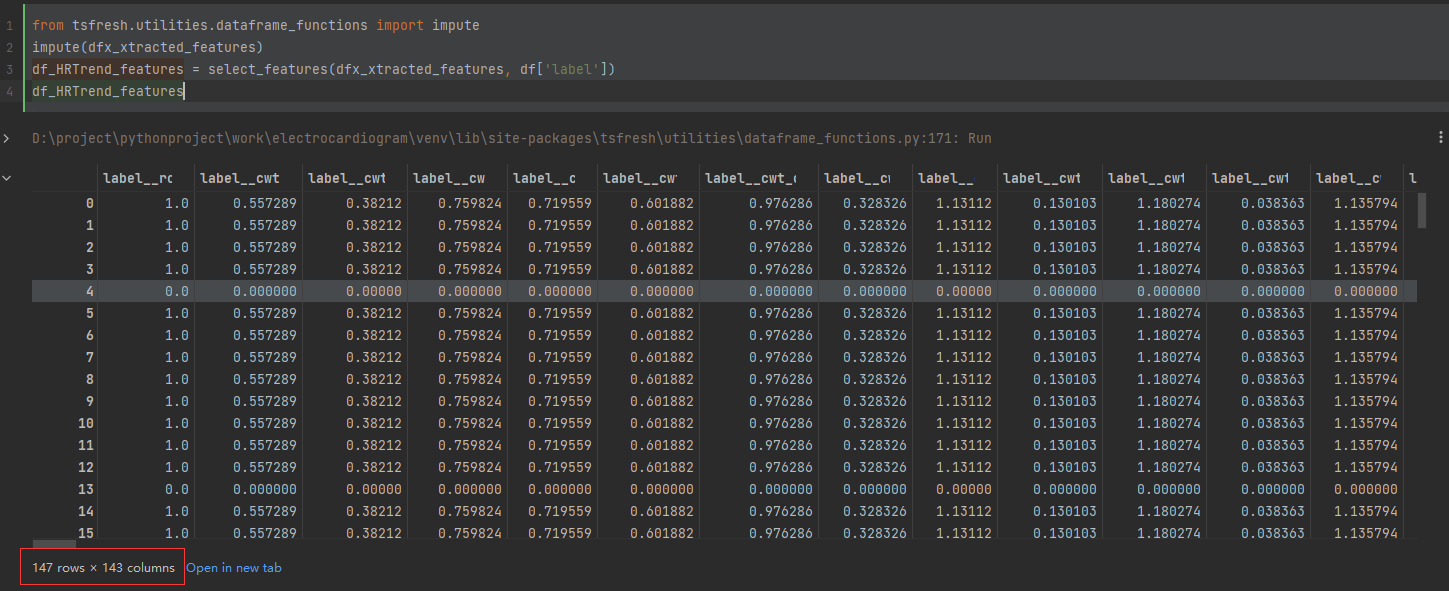The width and height of the screenshot is (1449, 591).
Task: Sort by the label__rc column header
Action: point(137,179)
